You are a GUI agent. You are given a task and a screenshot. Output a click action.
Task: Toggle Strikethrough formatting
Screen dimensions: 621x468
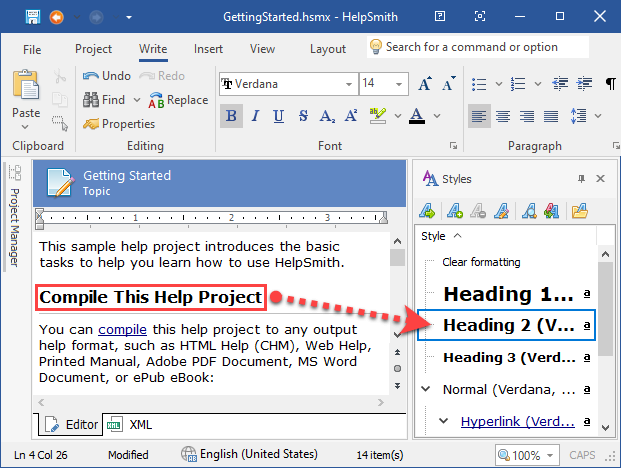[x=303, y=116]
